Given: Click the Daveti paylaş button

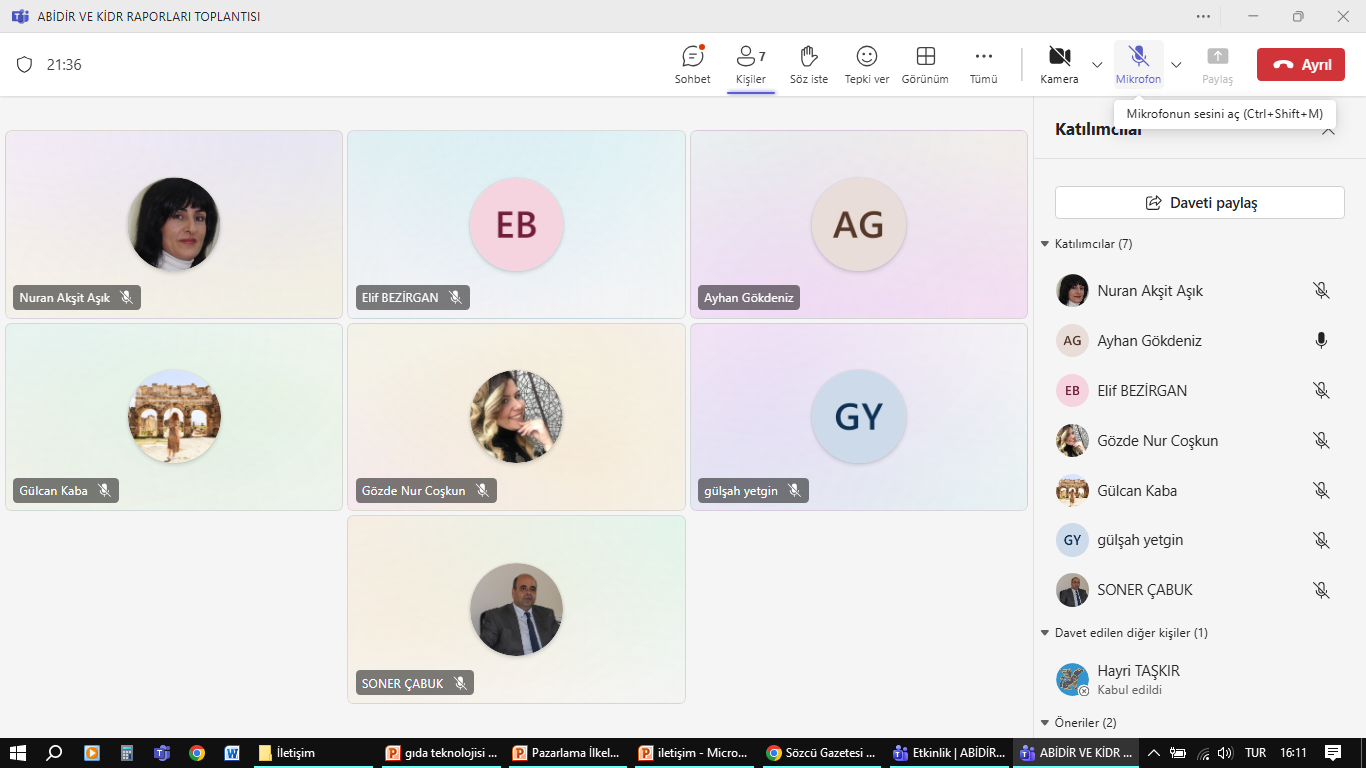Looking at the screenshot, I should (1199, 202).
